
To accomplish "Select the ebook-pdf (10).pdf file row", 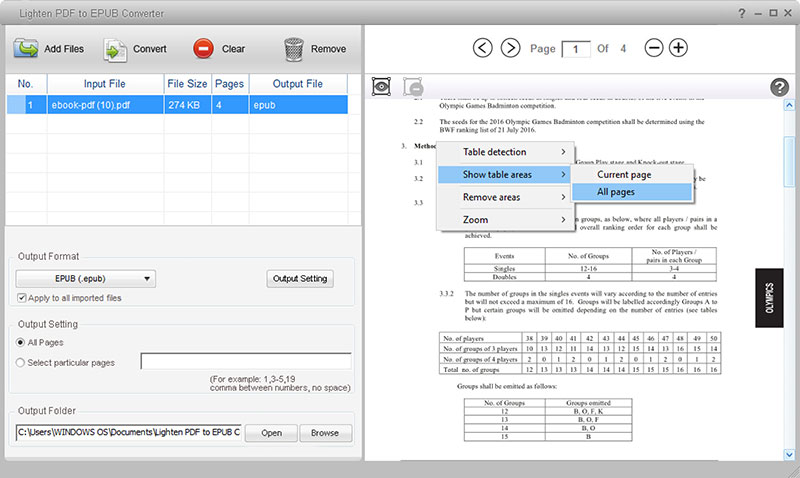I will [177, 105].
